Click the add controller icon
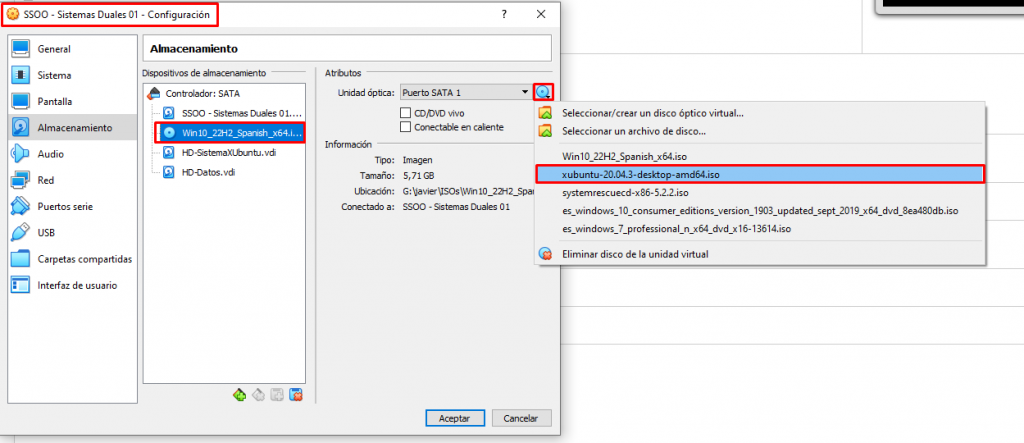Image resolution: width=1024 pixels, height=443 pixels. (x=239, y=395)
